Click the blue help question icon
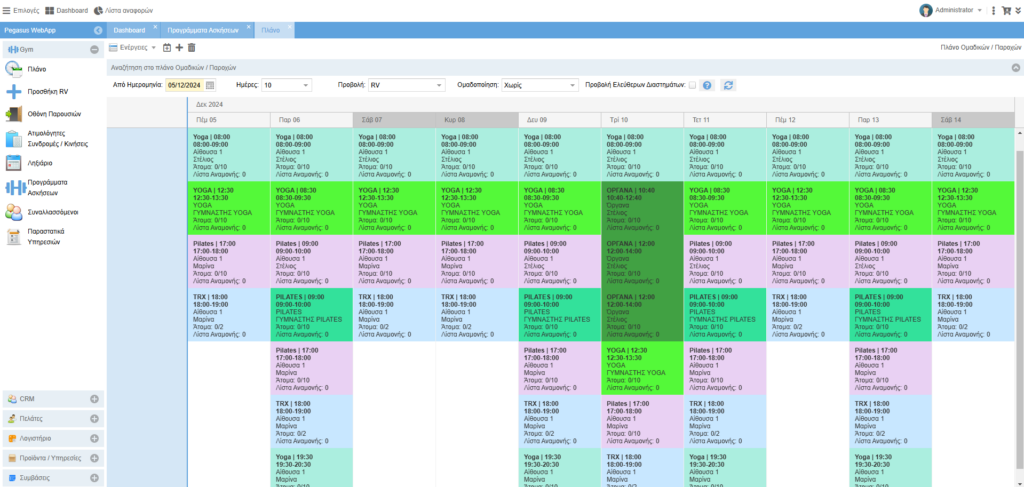The image size is (1024, 487). [706, 85]
